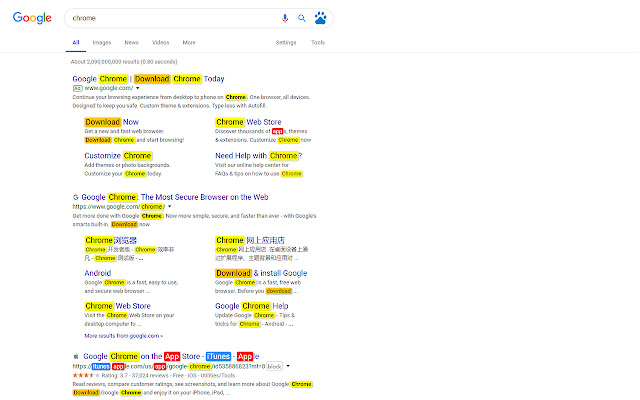Select the All results tab
This screenshot has width=640, height=400.
(76, 42)
